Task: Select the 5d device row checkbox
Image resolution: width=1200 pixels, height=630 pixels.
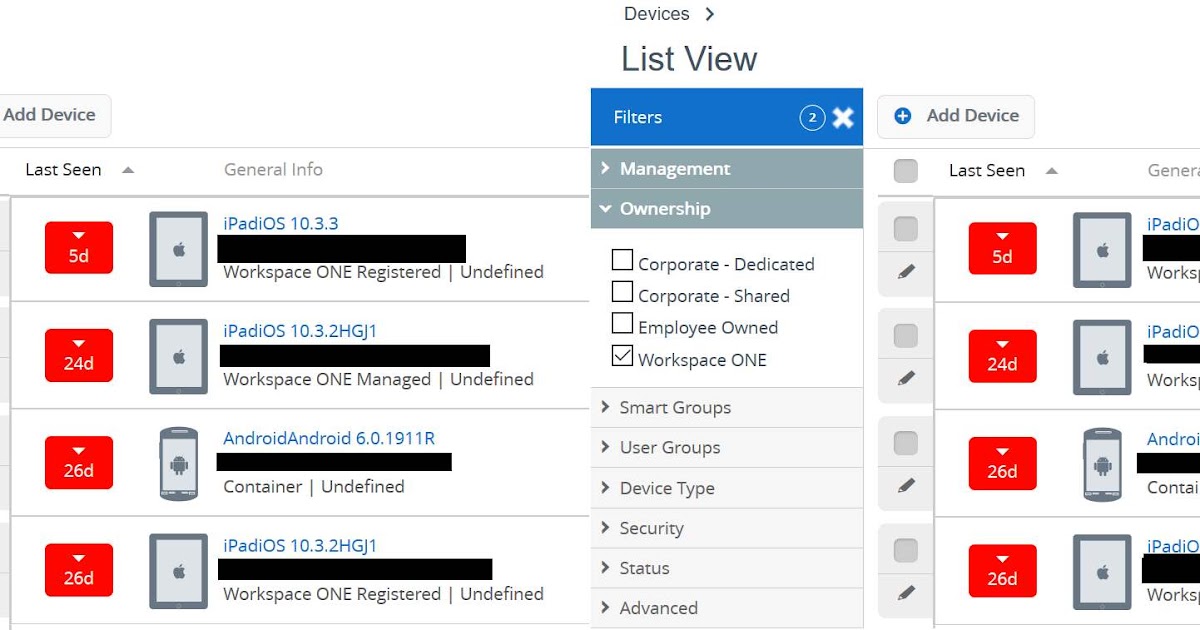Action: click(905, 229)
